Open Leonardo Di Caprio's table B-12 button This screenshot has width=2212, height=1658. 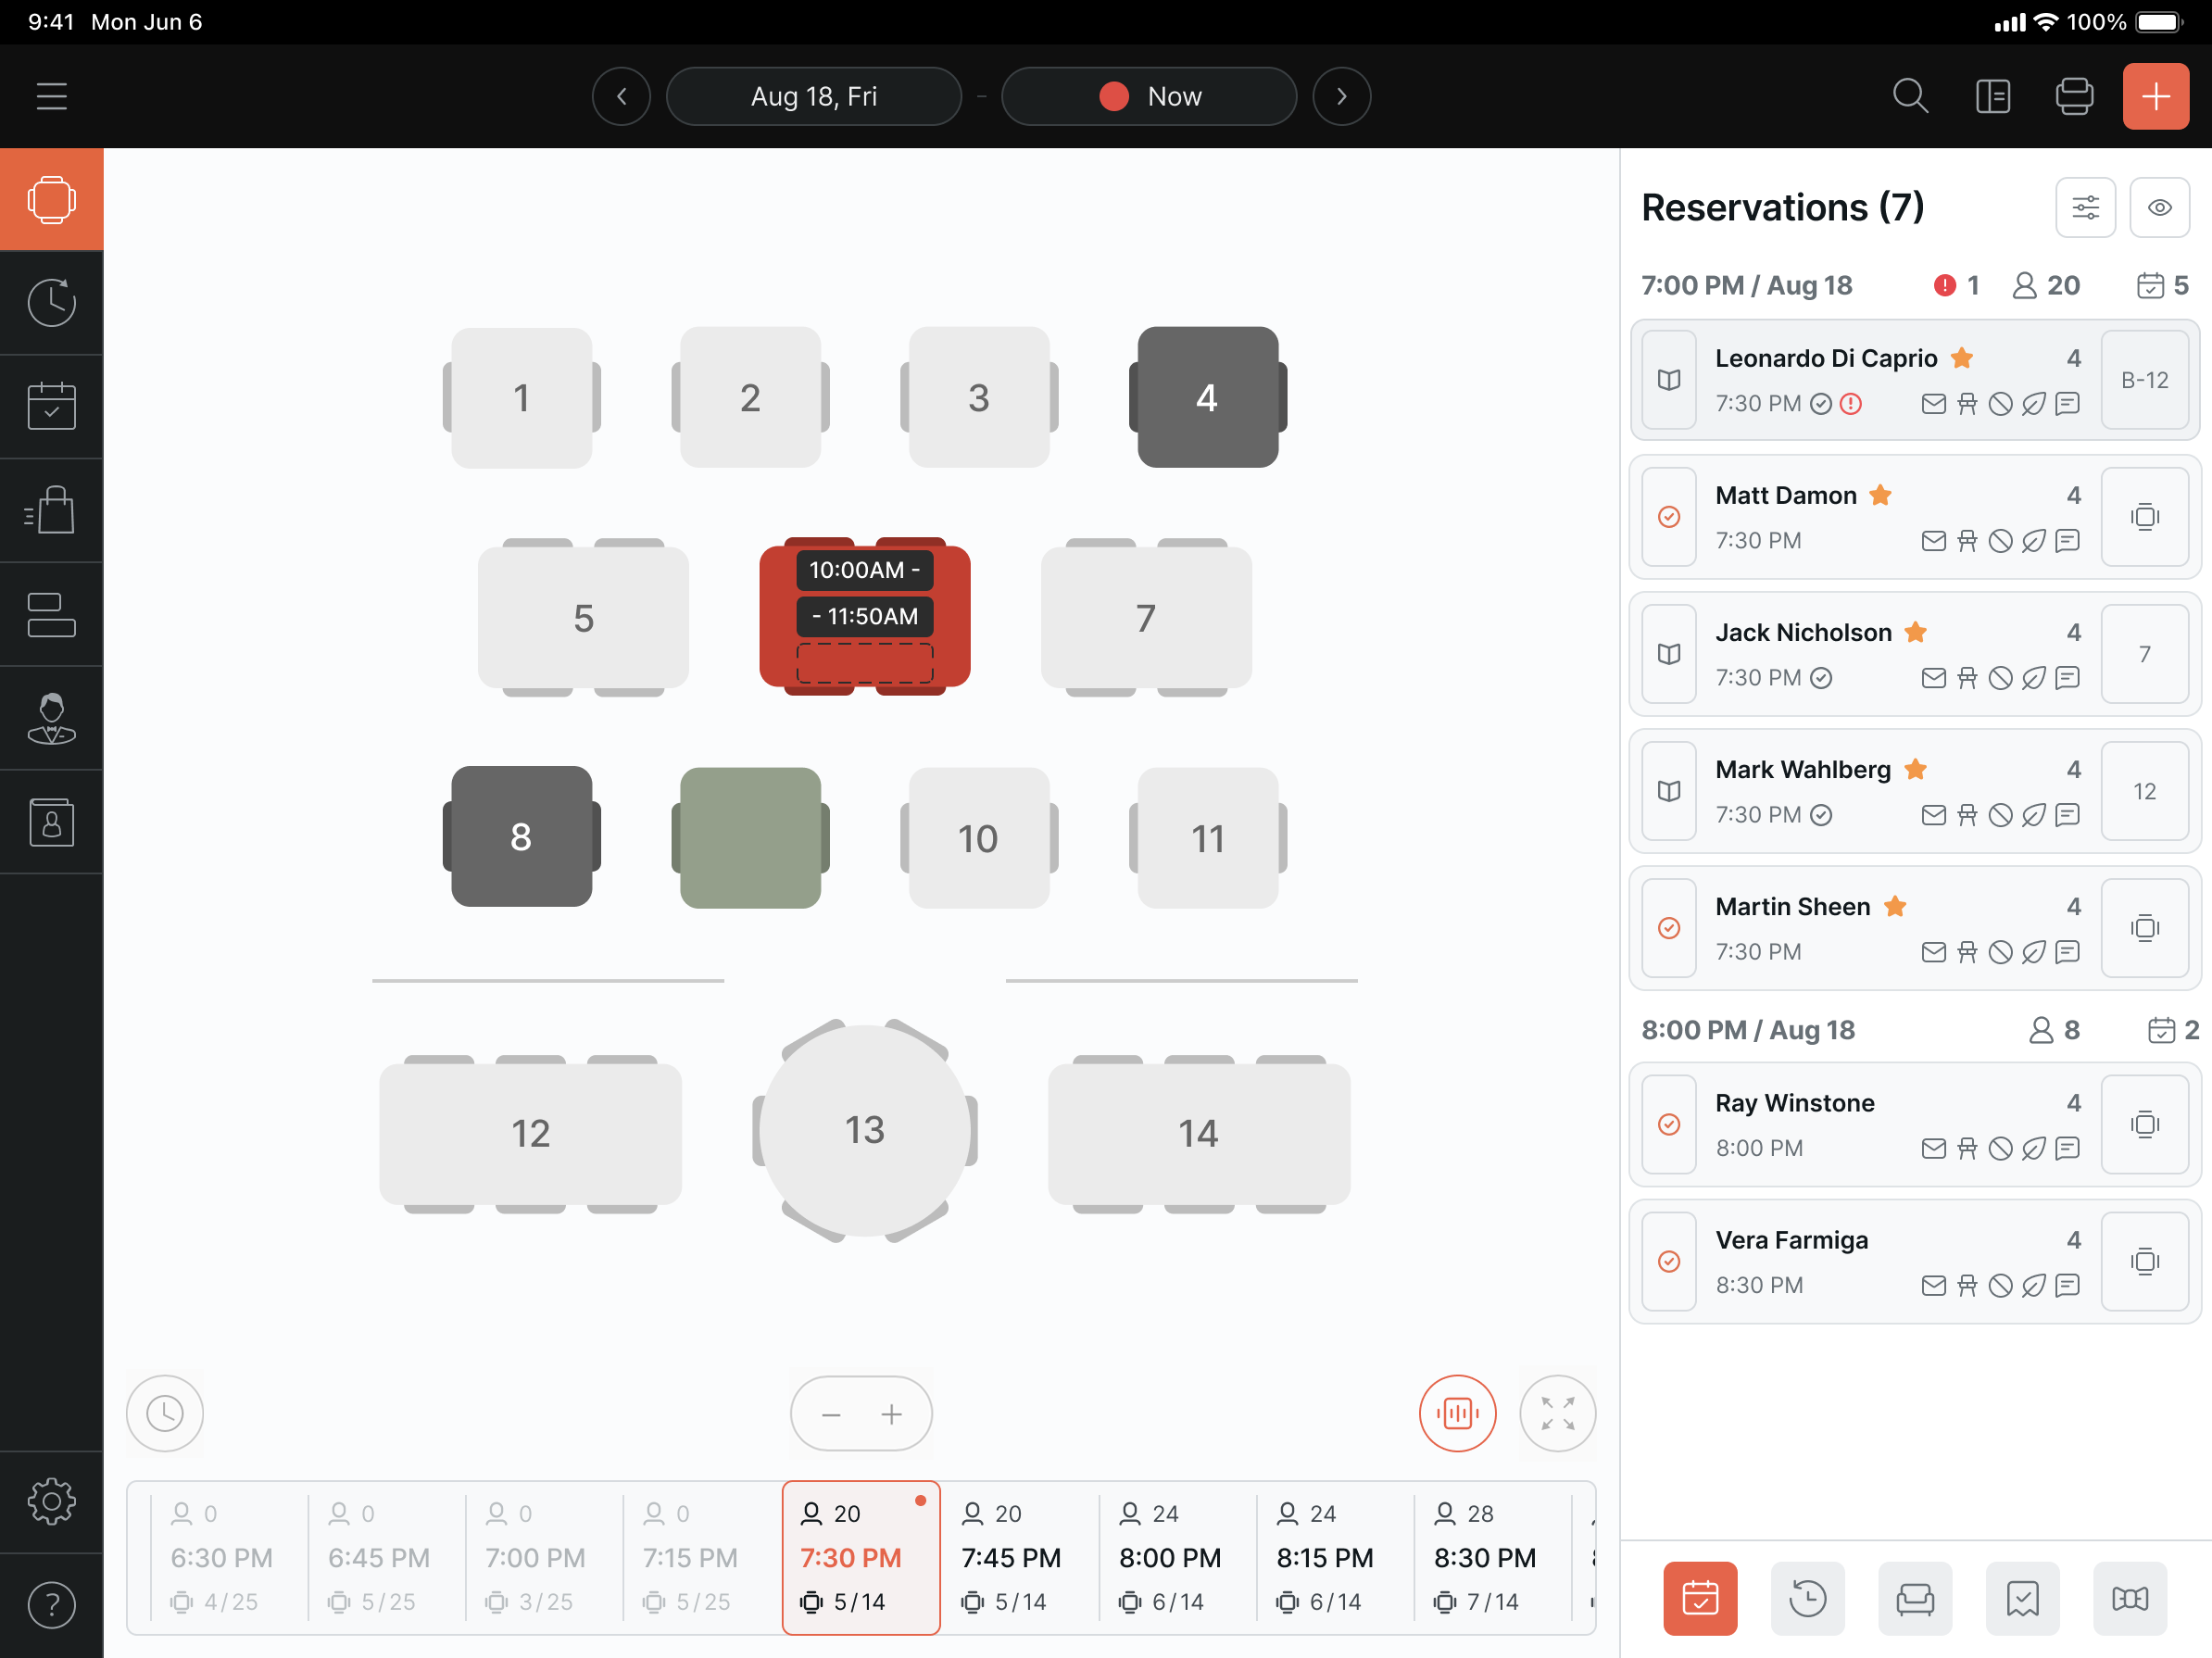(2144, 380)
